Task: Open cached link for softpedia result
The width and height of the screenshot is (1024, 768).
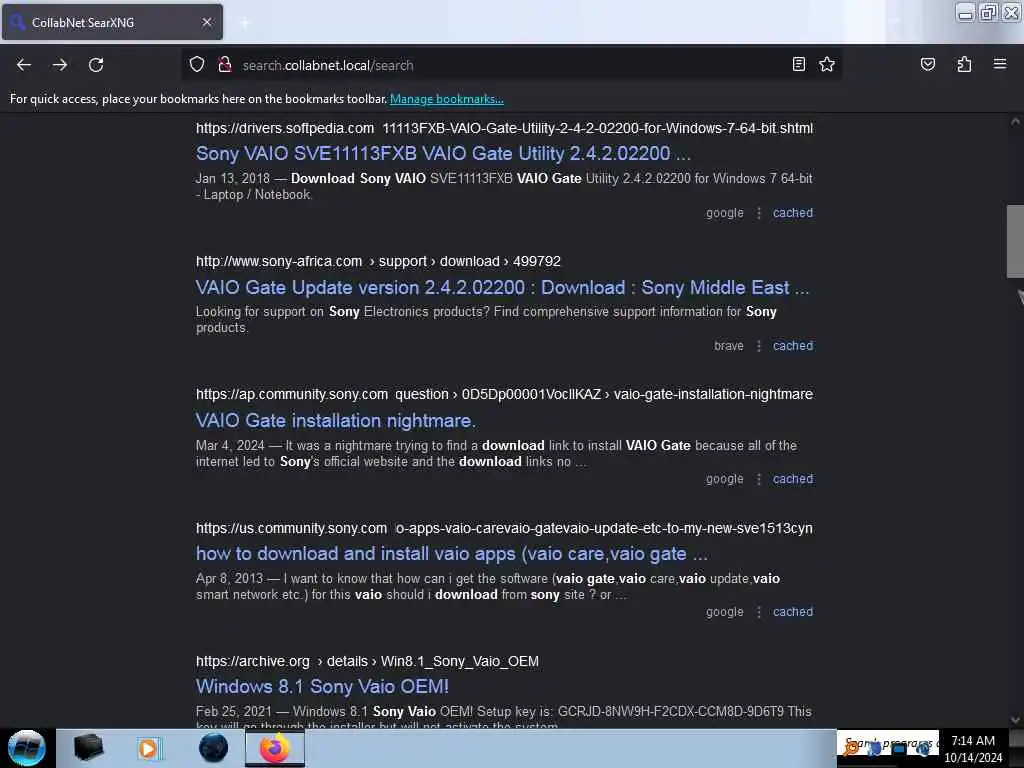Action: tap(793, 213)
